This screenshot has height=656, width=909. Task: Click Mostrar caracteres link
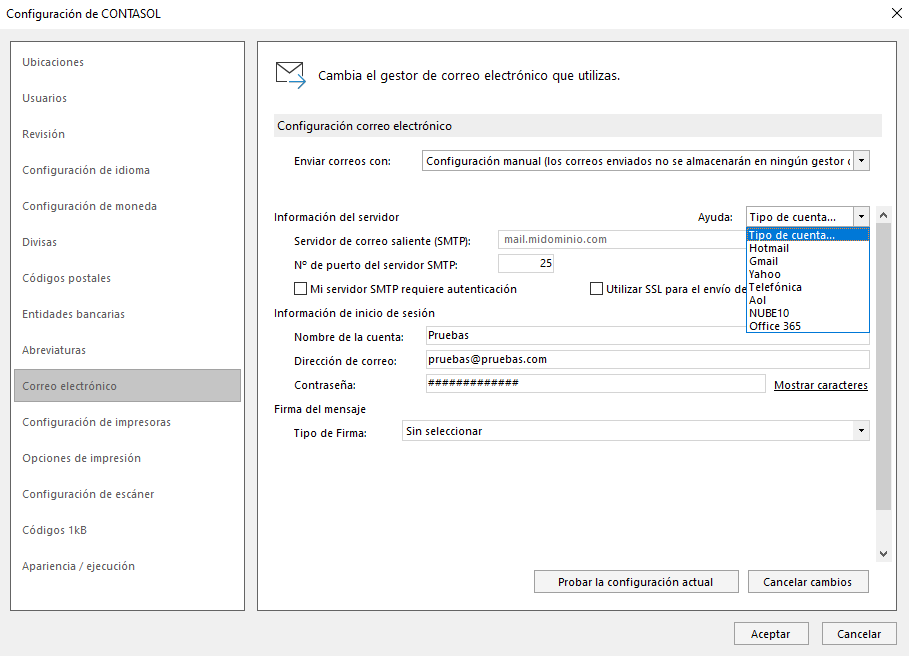(x=821, y=385)
